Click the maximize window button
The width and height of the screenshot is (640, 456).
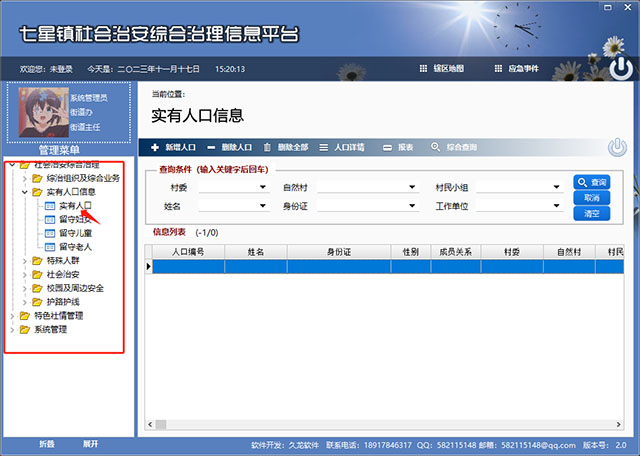(x=608, y=7)
